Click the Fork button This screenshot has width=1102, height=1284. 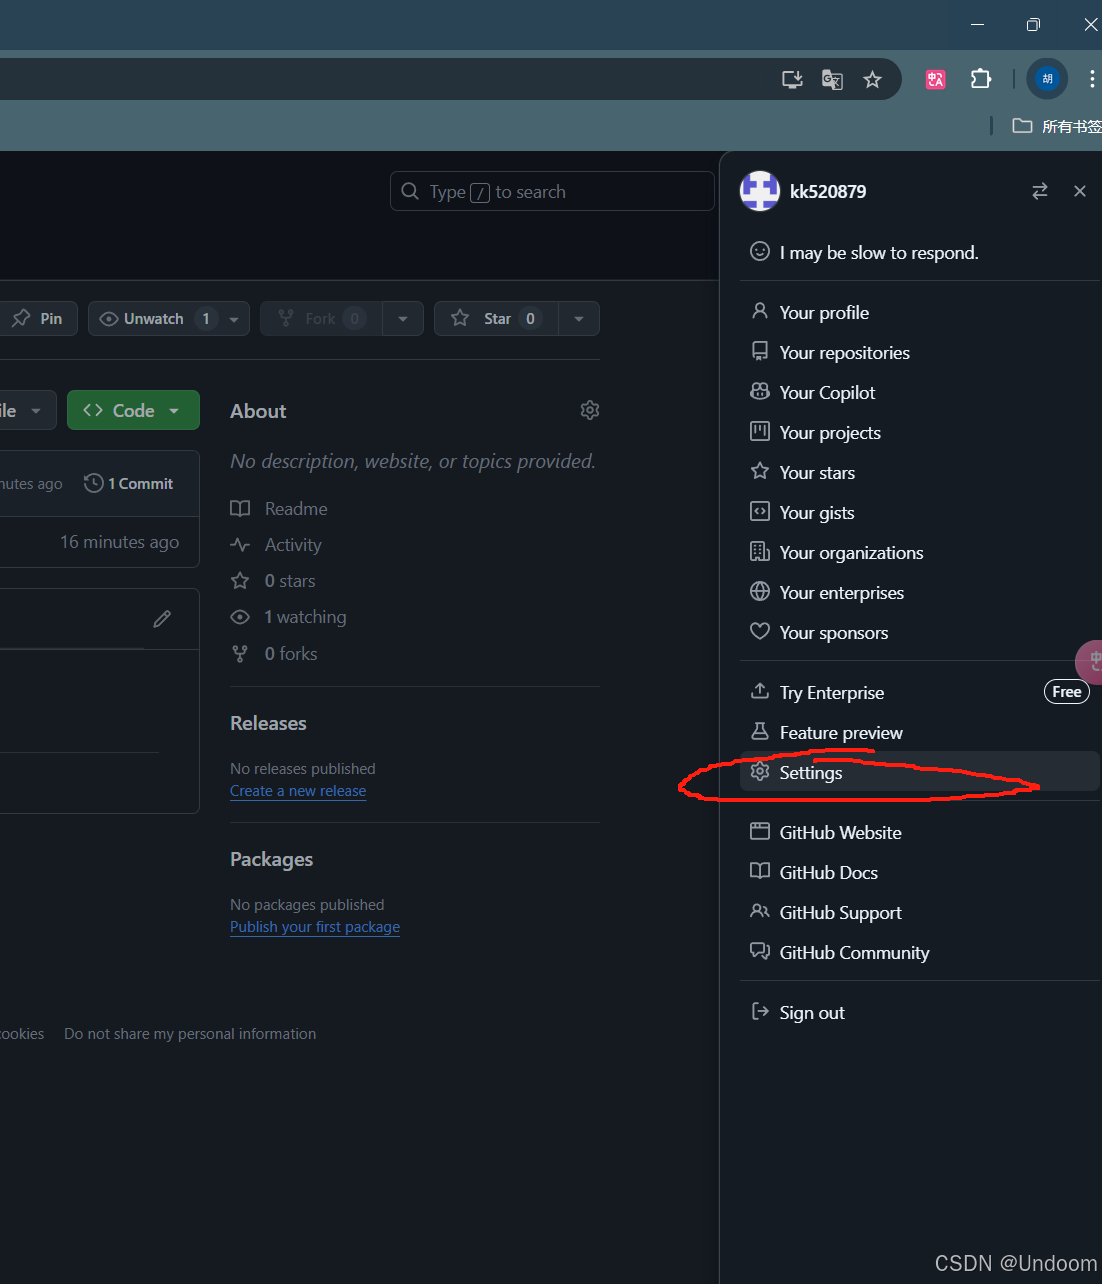(321, 318)
